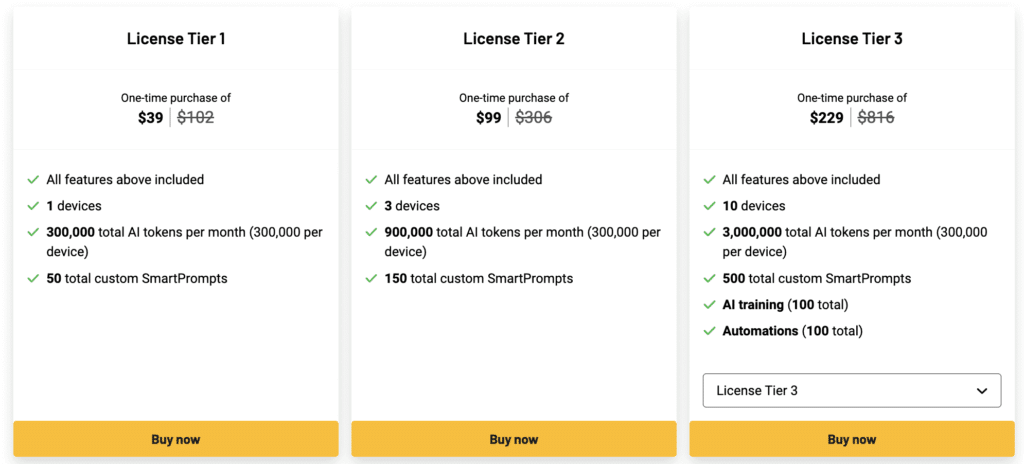Select the License Tier 2 heading

click(x=514, y=39)
